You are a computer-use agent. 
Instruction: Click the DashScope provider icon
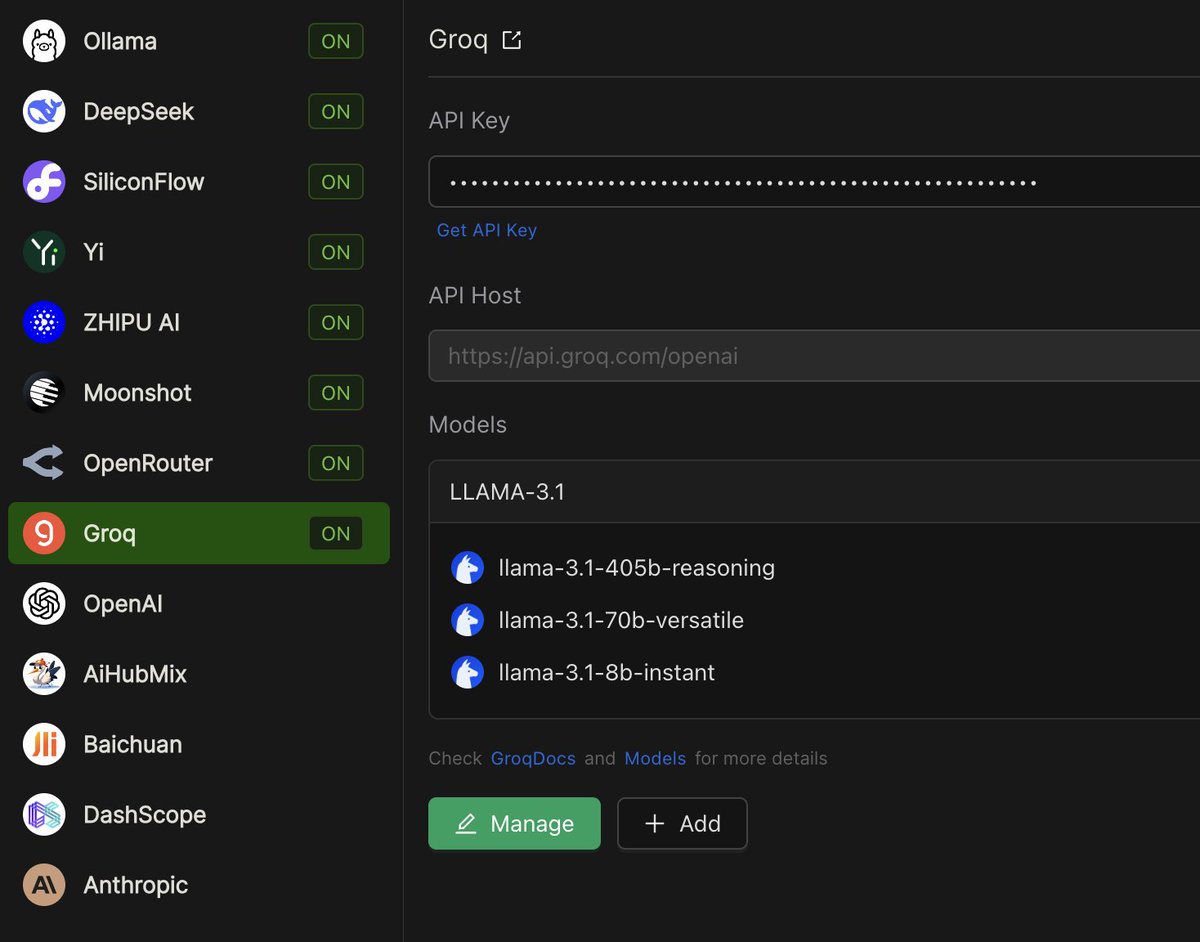44,815
